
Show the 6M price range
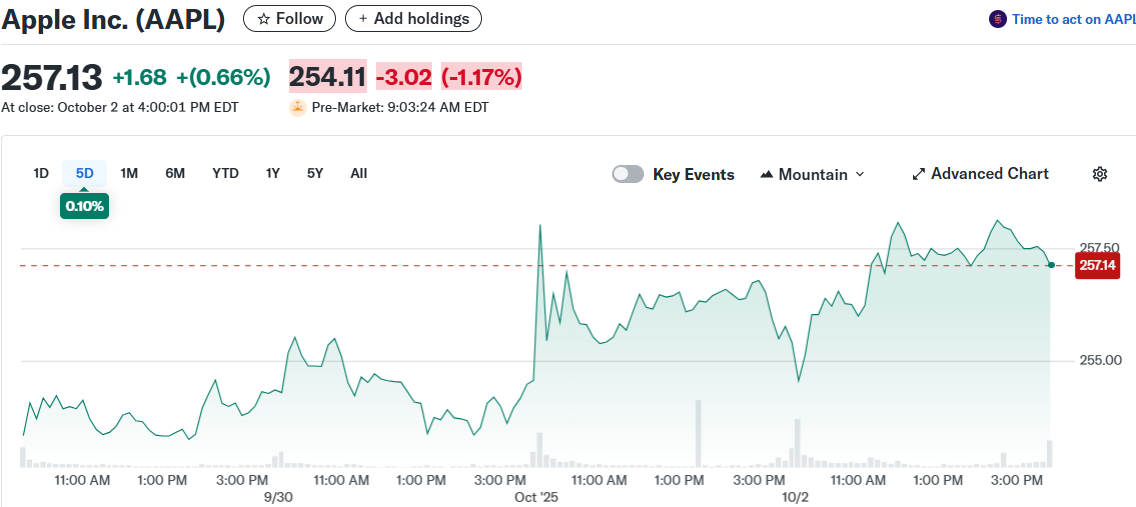(175, 173)
